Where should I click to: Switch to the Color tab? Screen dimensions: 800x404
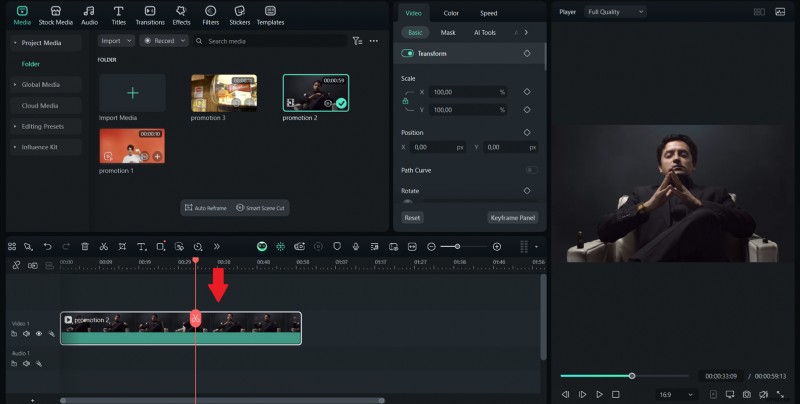pos(451,13)
